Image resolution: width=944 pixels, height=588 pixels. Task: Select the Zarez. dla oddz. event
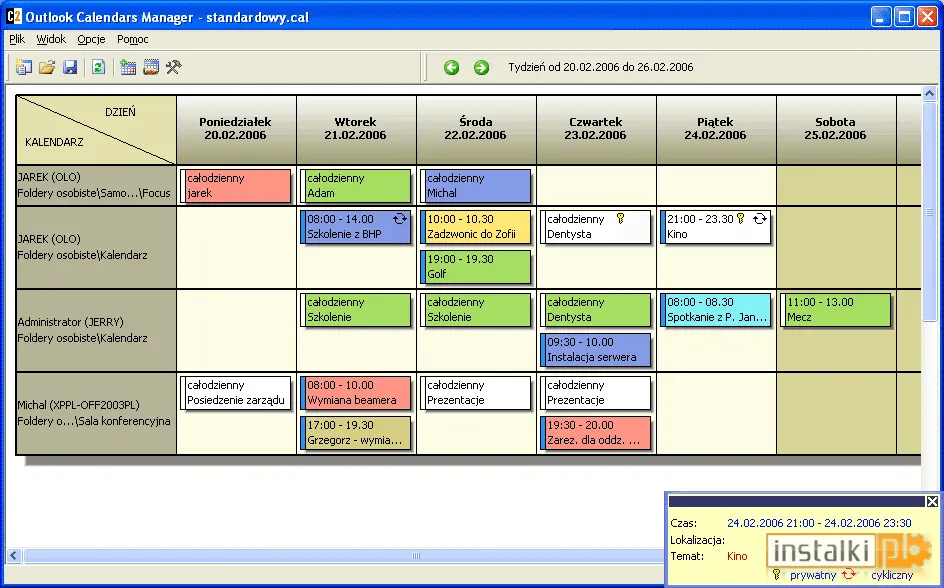click(x=595, y=433)
